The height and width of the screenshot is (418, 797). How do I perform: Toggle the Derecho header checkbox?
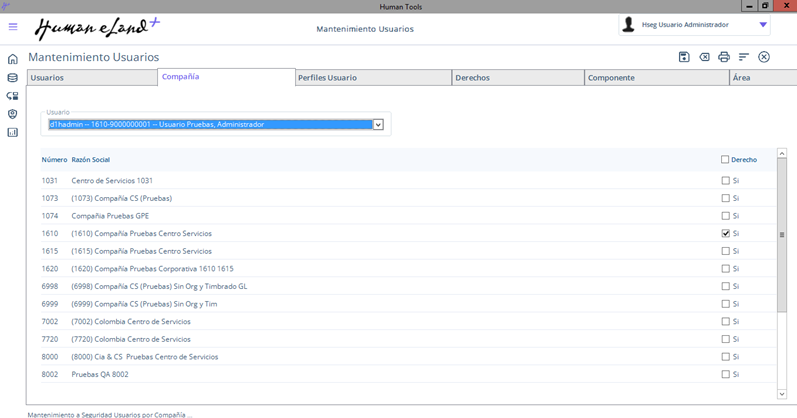click(x=726, y=160)
